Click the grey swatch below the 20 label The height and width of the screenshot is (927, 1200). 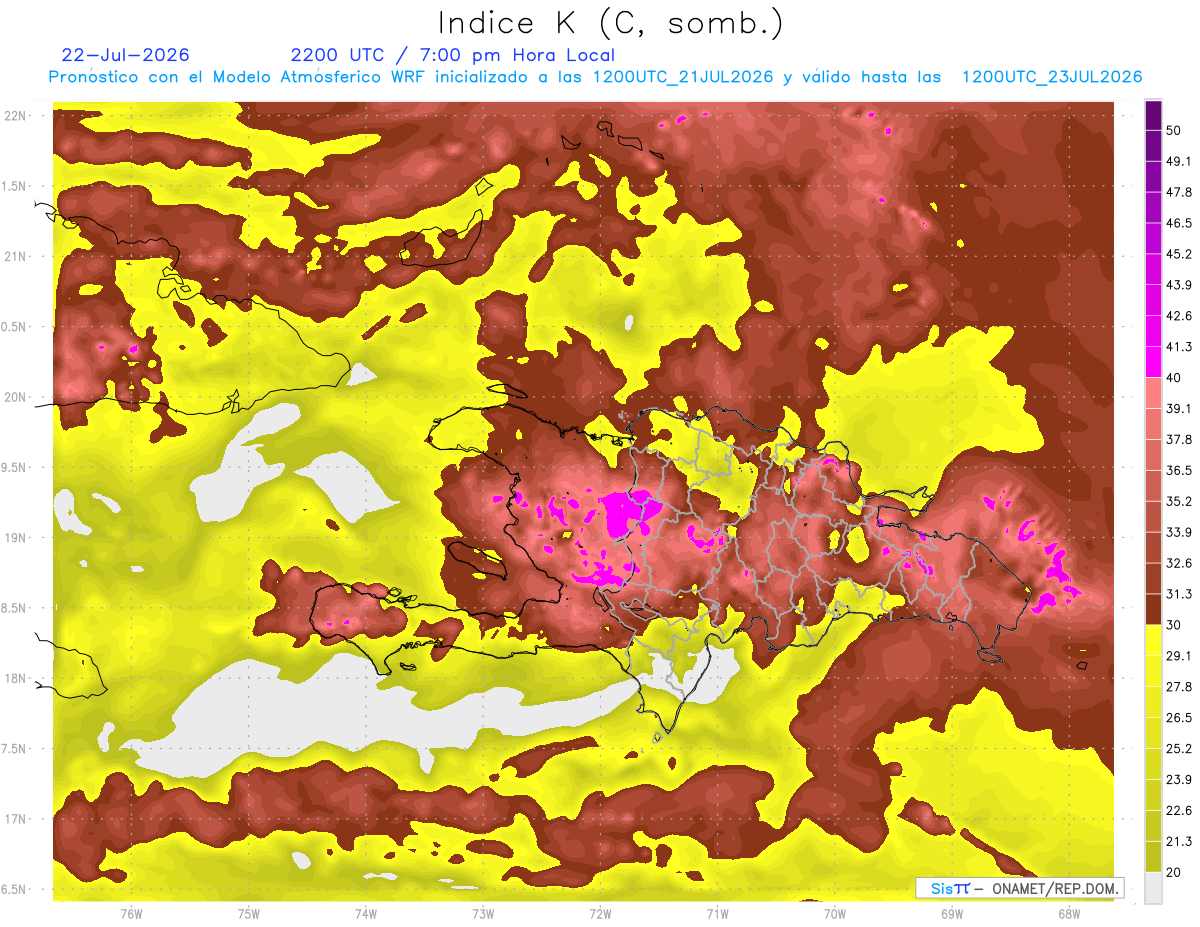click(1153, 888)
